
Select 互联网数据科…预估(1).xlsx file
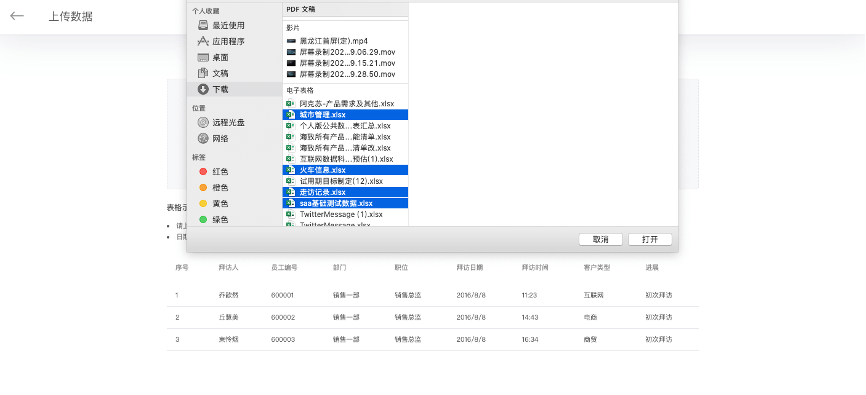[x=346, y=159]
